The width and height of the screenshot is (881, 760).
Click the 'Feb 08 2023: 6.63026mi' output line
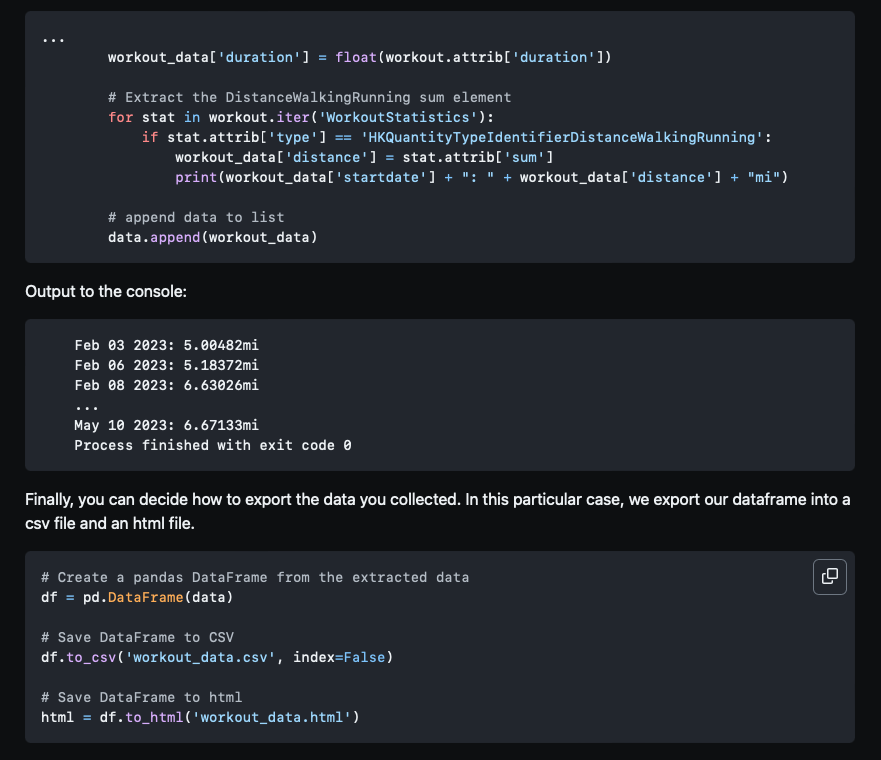coord(166,385)
